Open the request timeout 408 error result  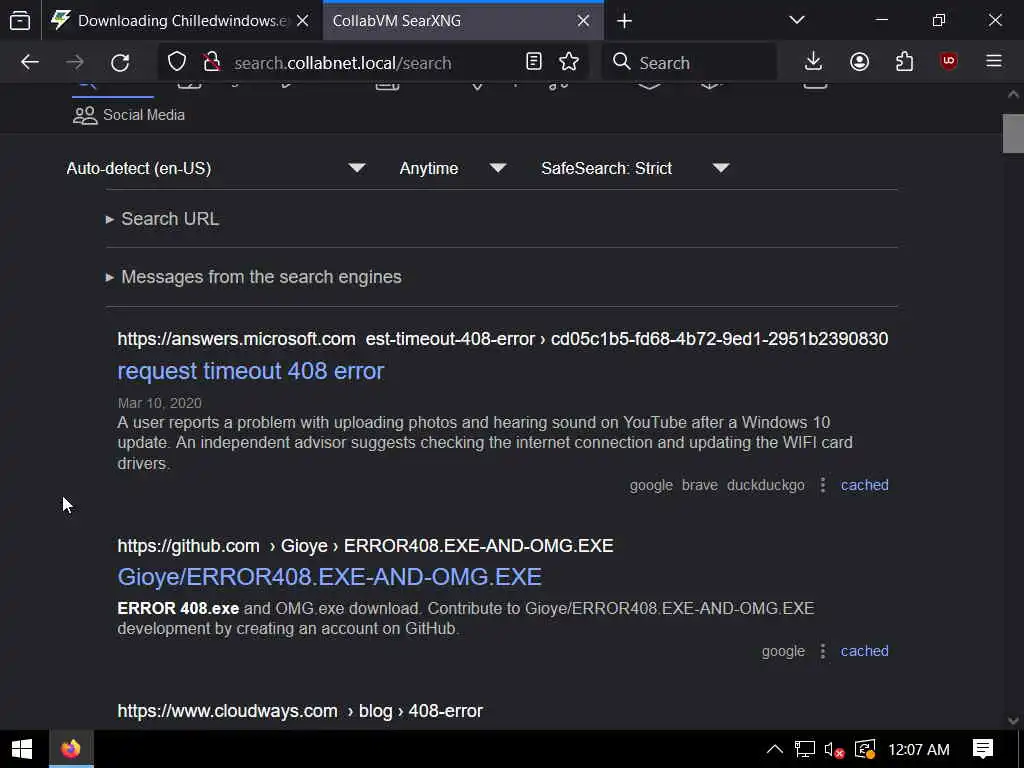click(x=251, y=371)
